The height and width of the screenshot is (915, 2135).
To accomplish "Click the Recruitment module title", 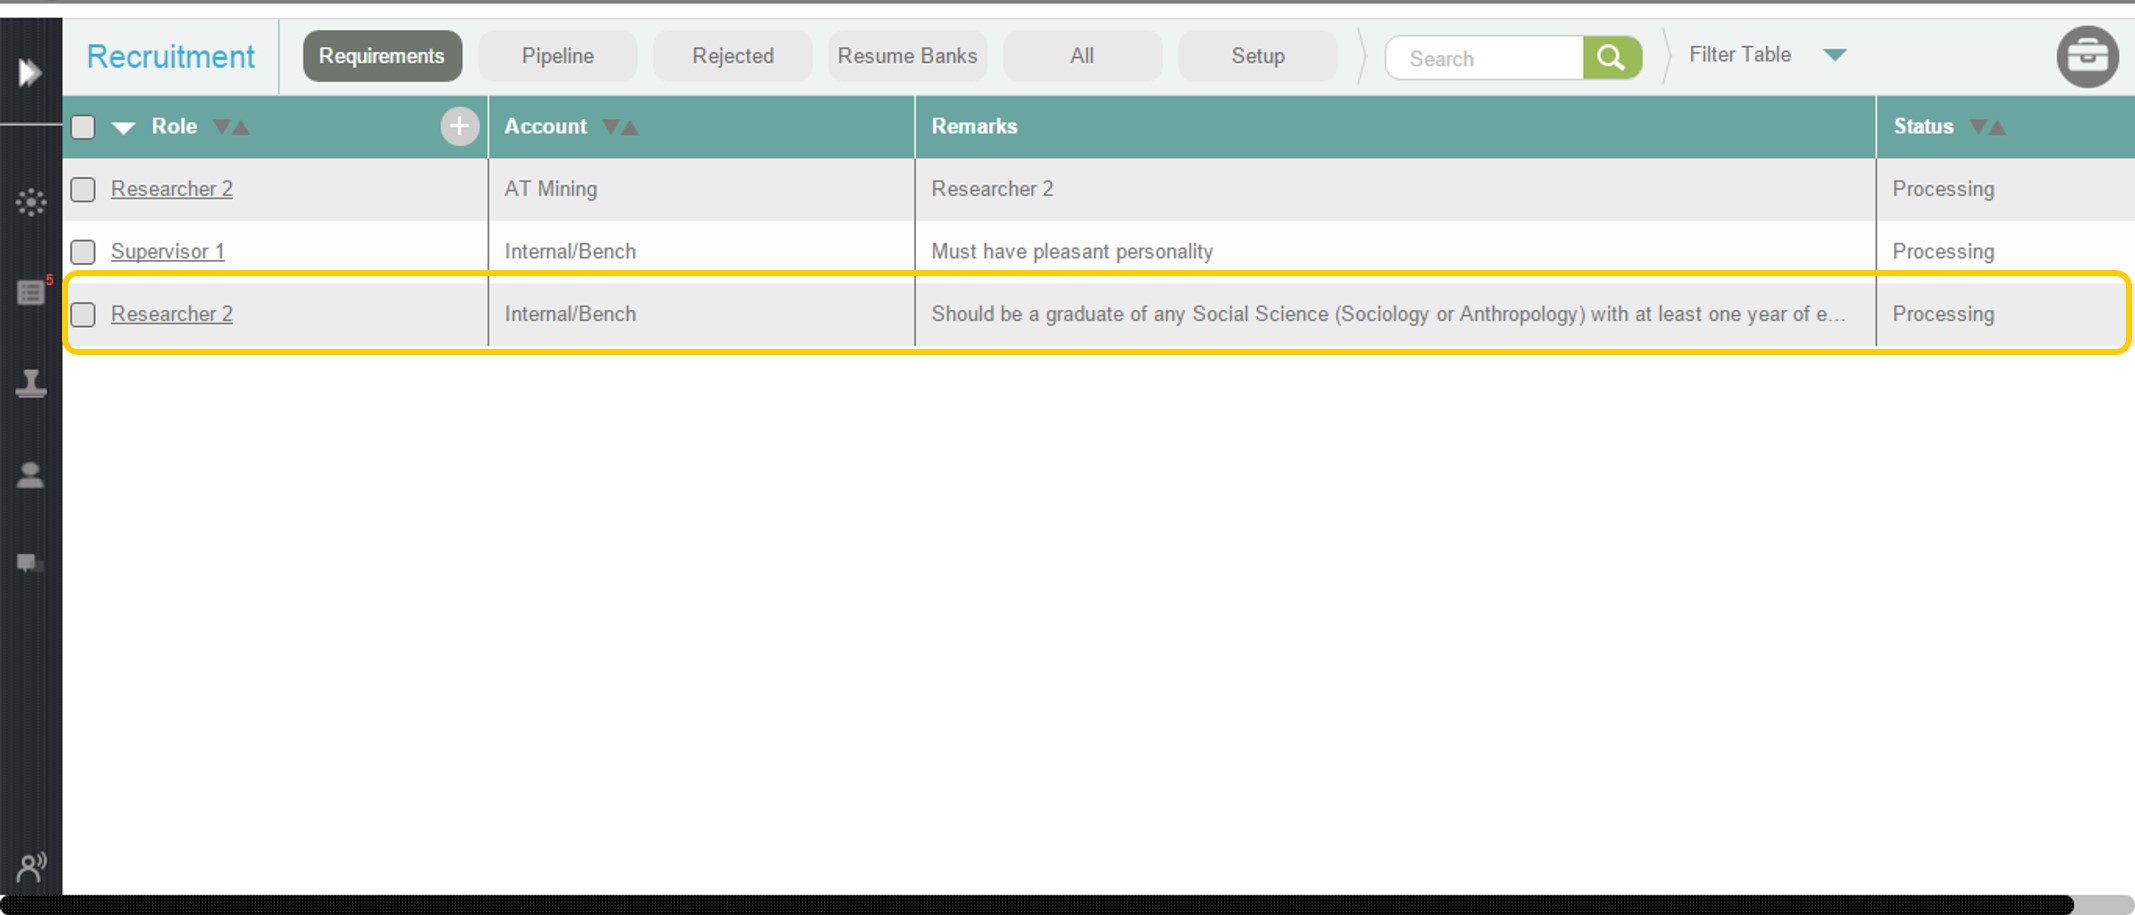I will (x=171, y=56).
